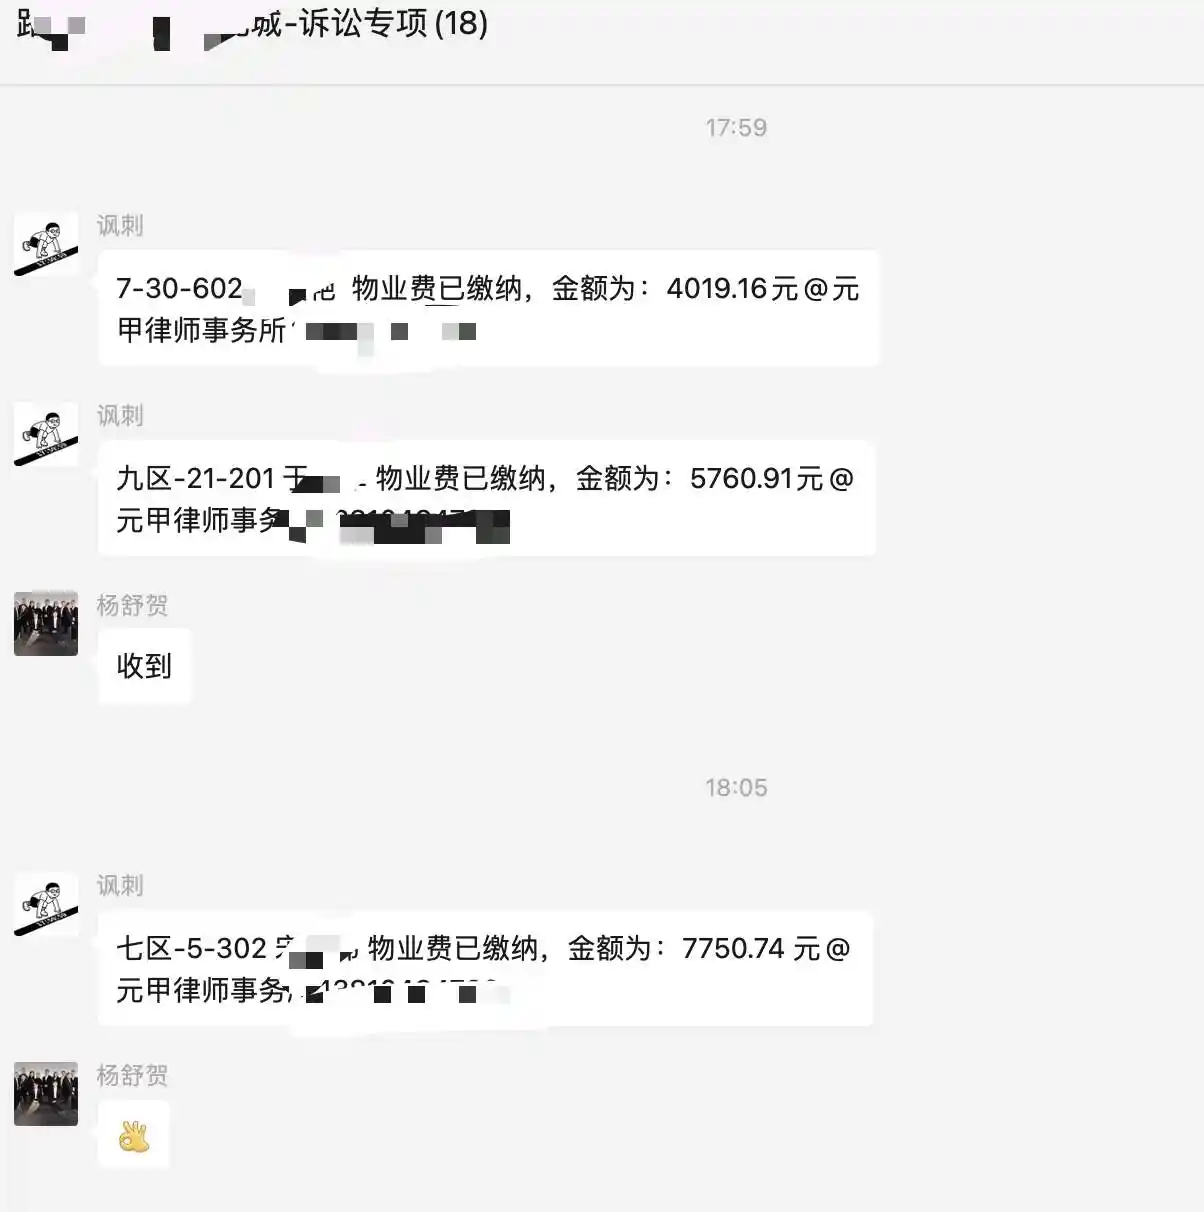Click sender name 讽刺 above 5760.91元 message
Screen dimensions: 1204x1212
point(120,415)
